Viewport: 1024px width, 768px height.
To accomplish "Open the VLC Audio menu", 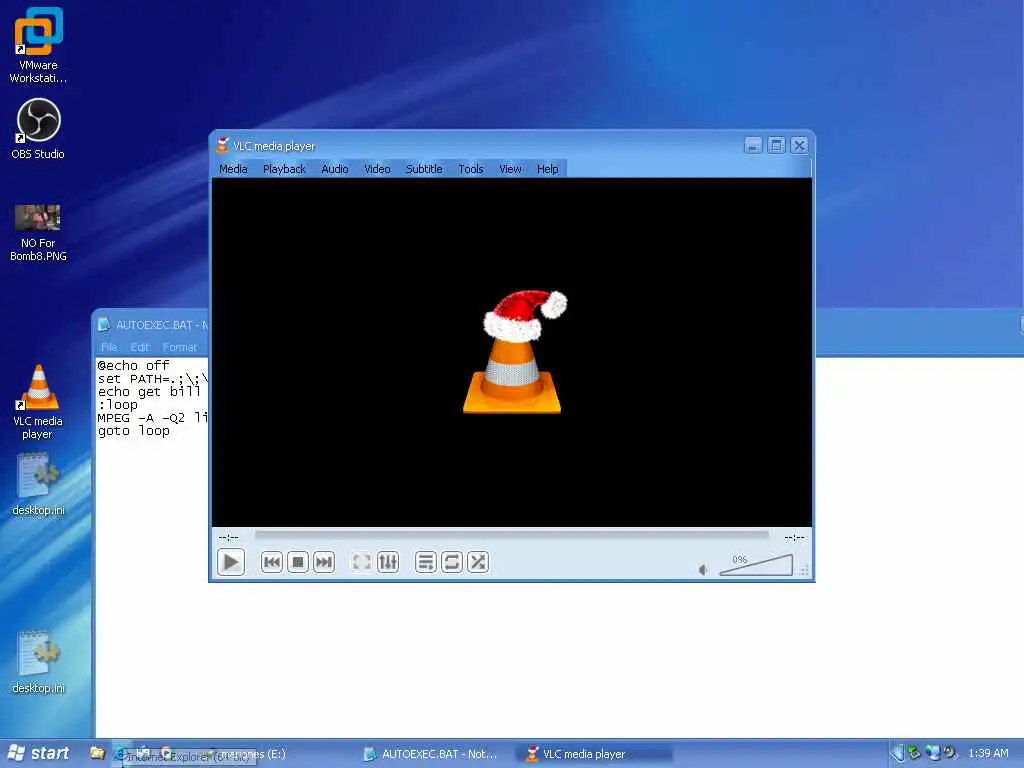I will tap(334, 168).
